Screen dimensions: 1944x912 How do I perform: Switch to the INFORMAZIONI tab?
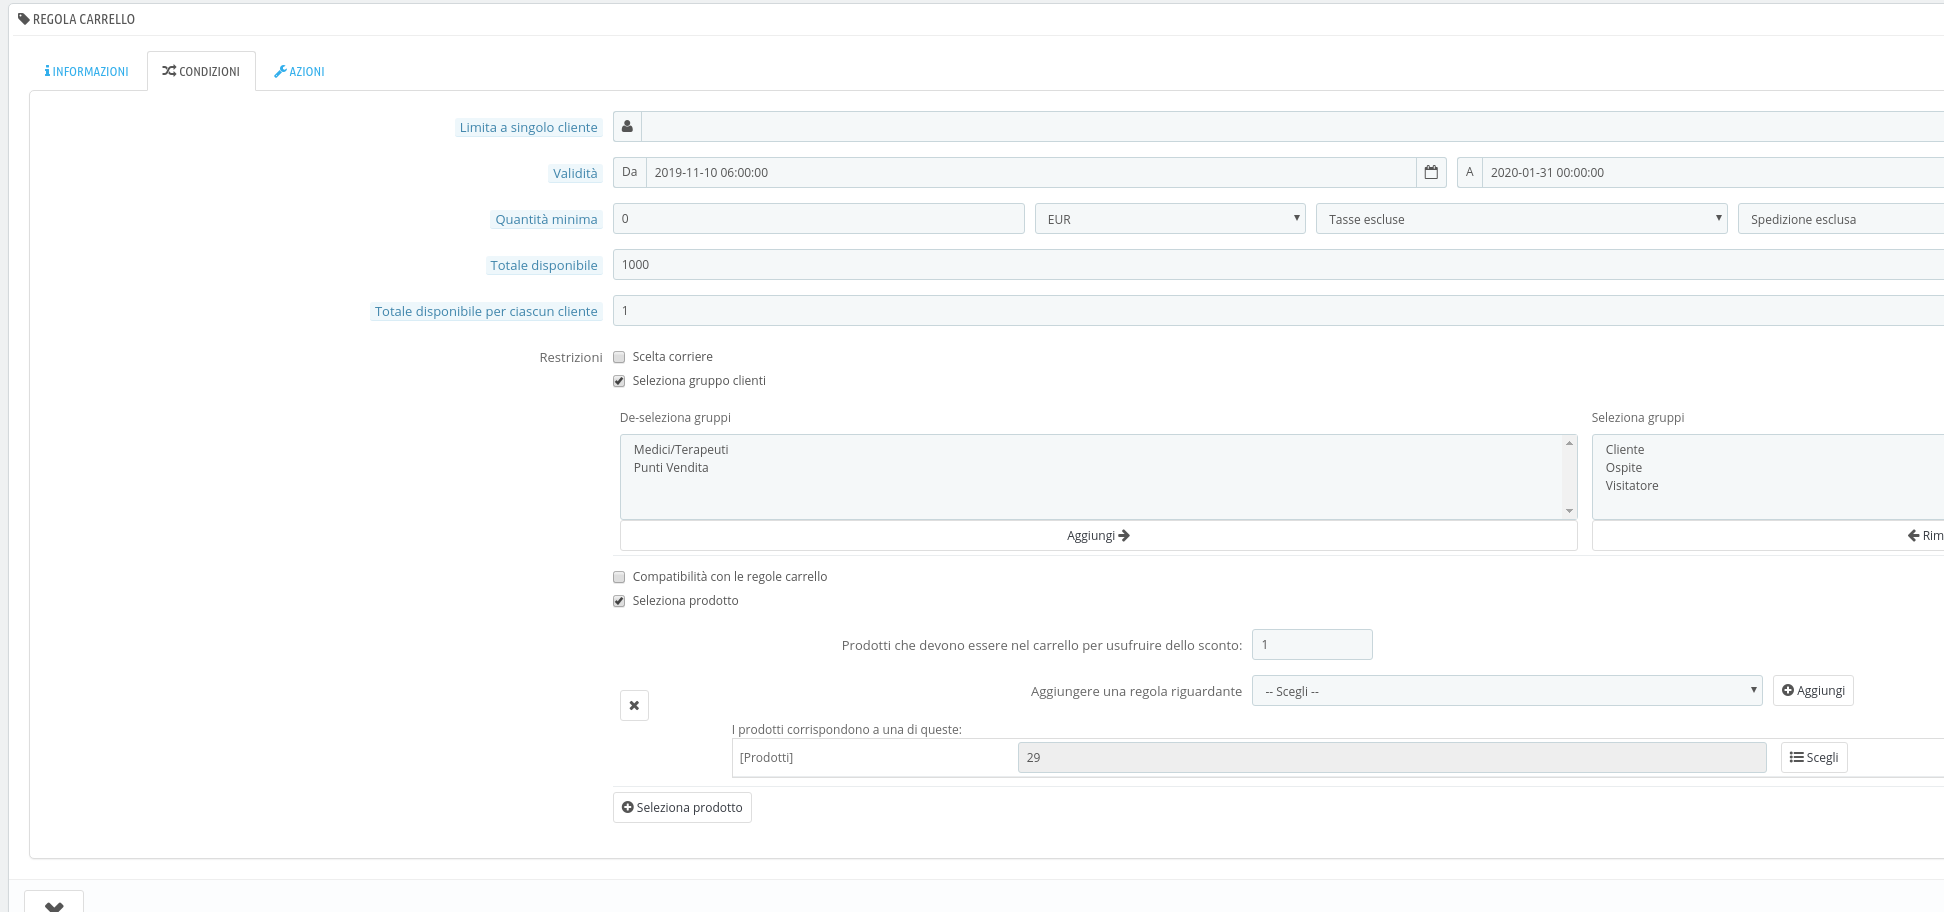pos(87,71)
